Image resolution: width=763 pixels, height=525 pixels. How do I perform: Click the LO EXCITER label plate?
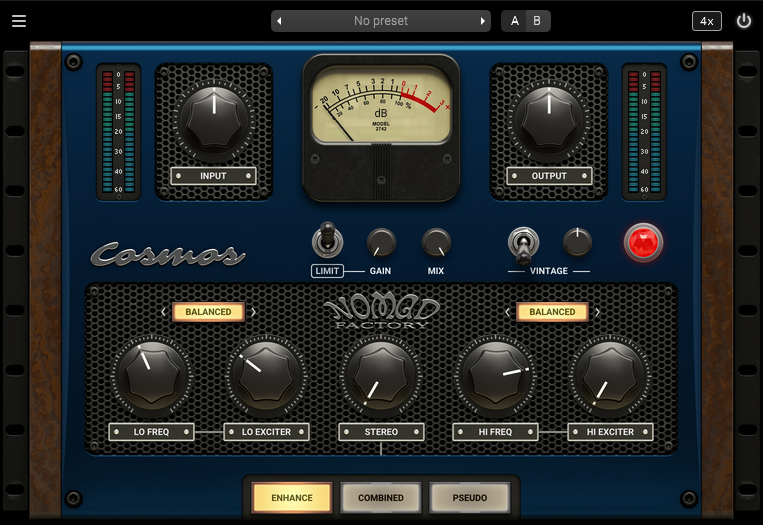click(x=266, y=432)
